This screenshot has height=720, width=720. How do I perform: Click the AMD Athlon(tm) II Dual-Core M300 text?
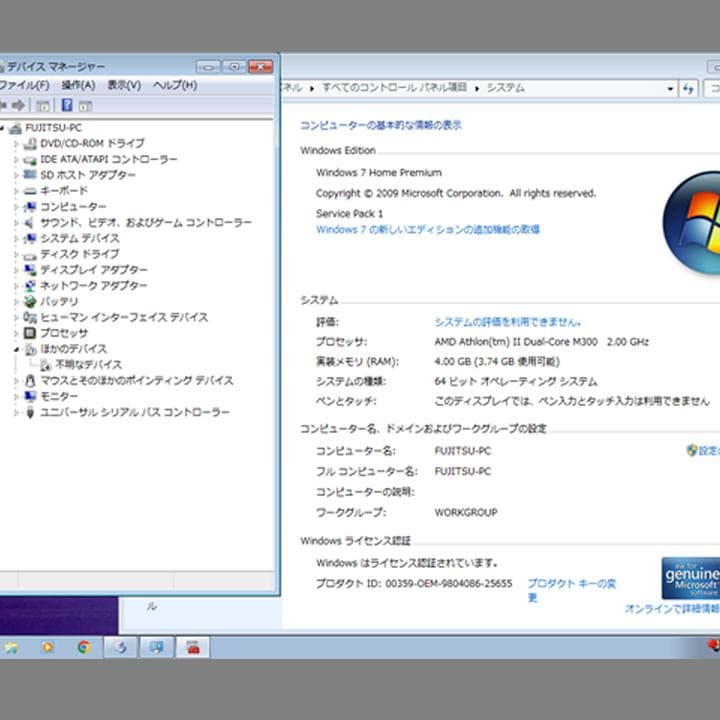(516, 342)
